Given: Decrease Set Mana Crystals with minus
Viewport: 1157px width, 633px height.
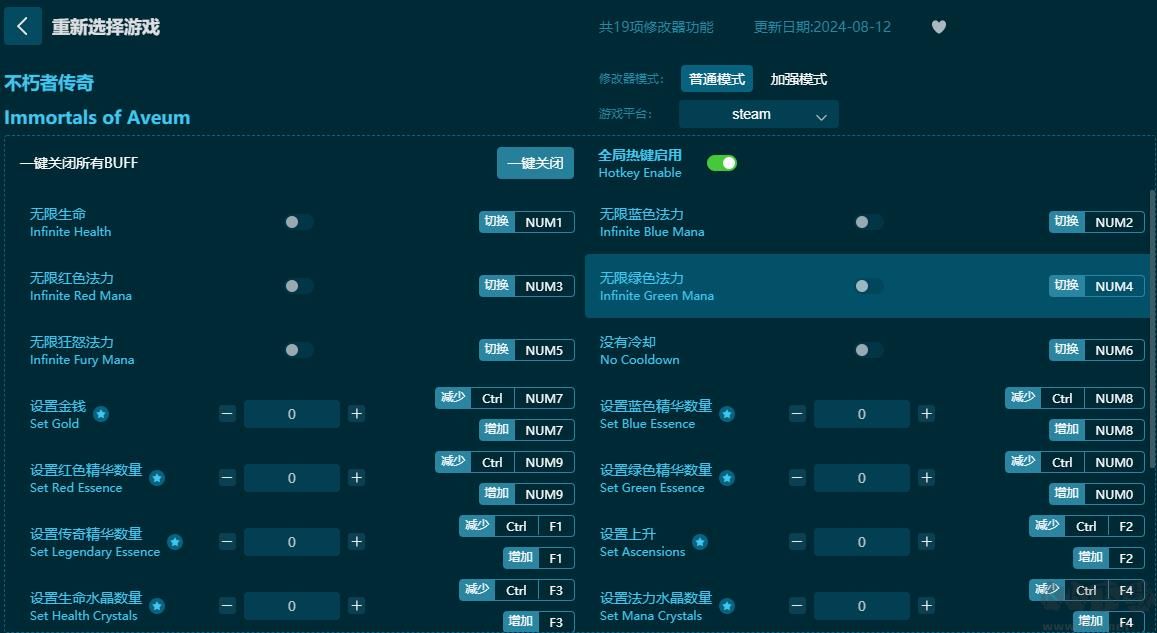Looking at the screenshot, I should click(797, 606).
